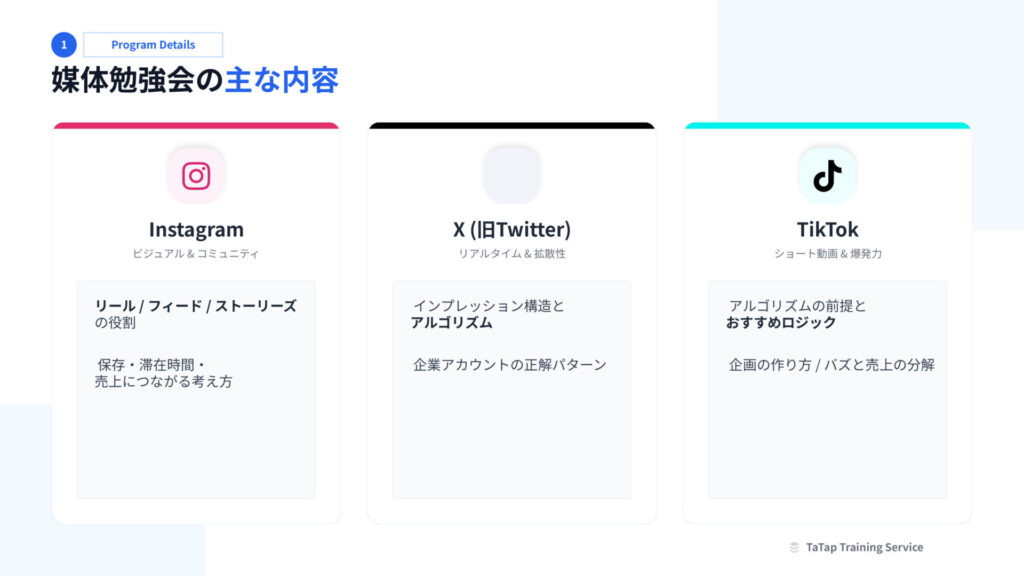This screenshot has height=576, width=1024.
Task: Click the cyan bar atop TikTok card
Action: pyautogui.click(x=827, y=126)
